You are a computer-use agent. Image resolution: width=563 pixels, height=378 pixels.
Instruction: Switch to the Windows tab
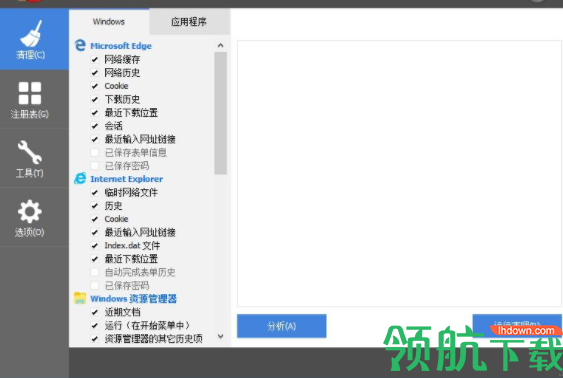tap(109, 22)
